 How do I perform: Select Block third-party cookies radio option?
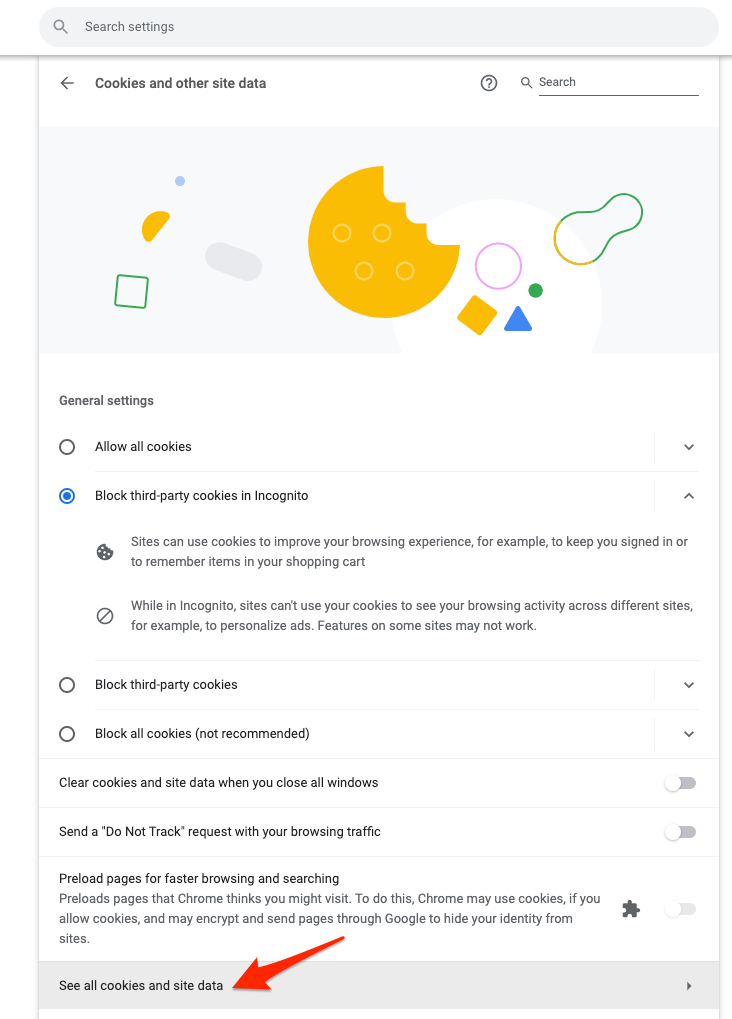point(67,685)
